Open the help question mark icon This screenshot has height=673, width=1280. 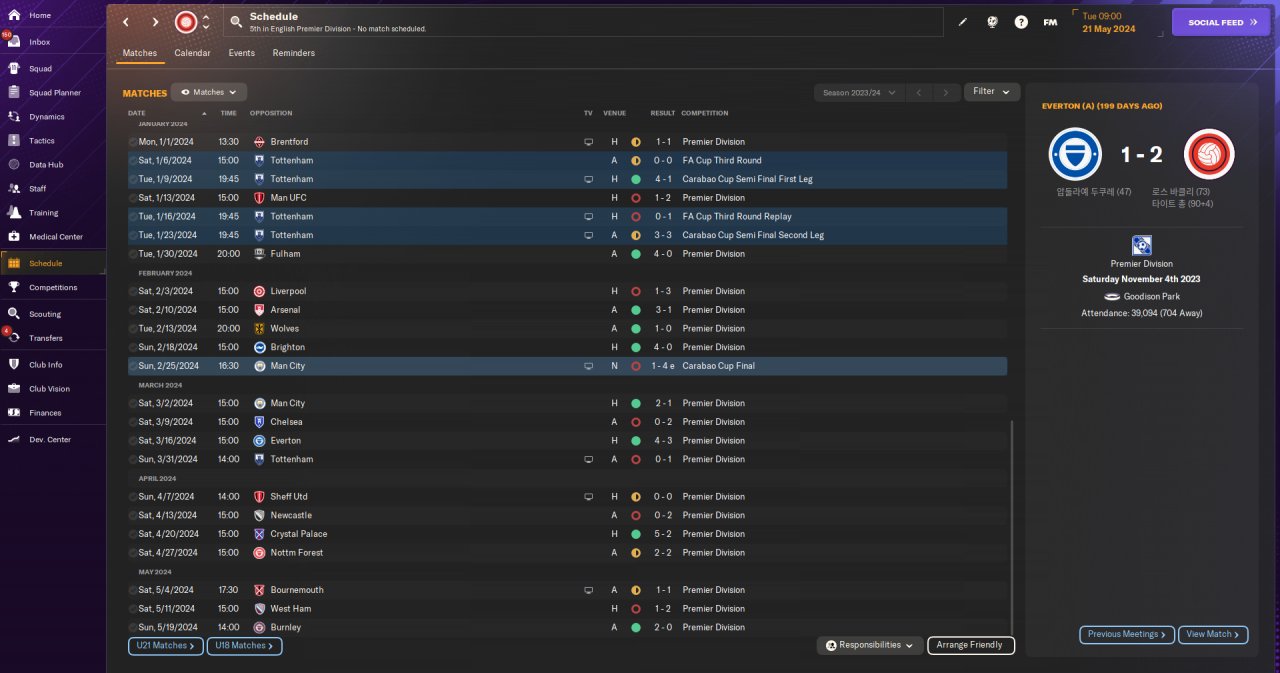tap(1021, 22)
